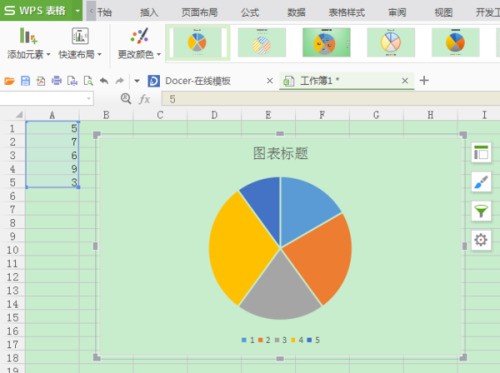Switch to the 表格样式 tab
Screen dimensions: 500x373
coord(347,13)
